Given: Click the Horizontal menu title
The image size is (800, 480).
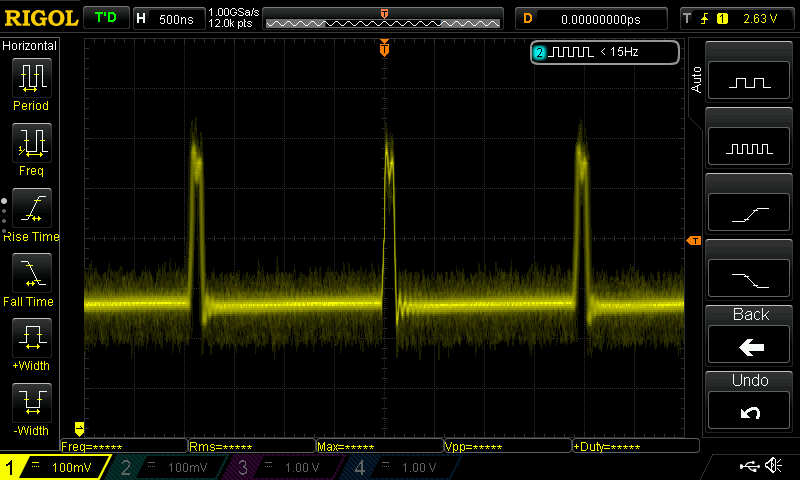Looking at the screenshot, I should pyautogui.click(x=30, y=45).
